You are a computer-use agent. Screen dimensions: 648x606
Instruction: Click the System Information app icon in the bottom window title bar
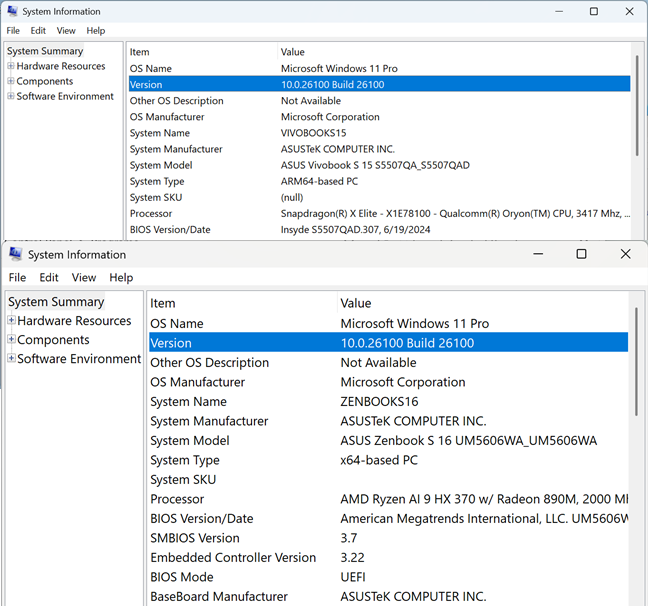coord(15,254)
